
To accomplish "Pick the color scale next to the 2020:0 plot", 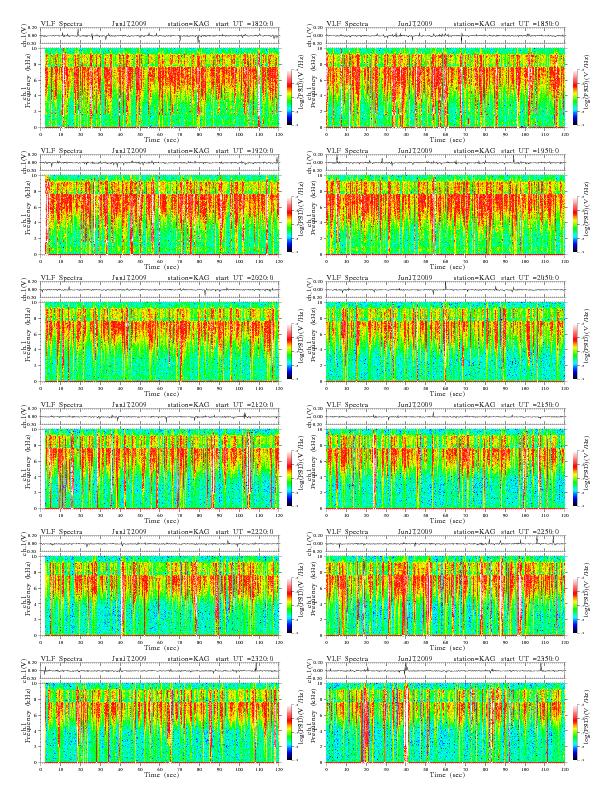I will pyautogui.click(x=289, y=352).
